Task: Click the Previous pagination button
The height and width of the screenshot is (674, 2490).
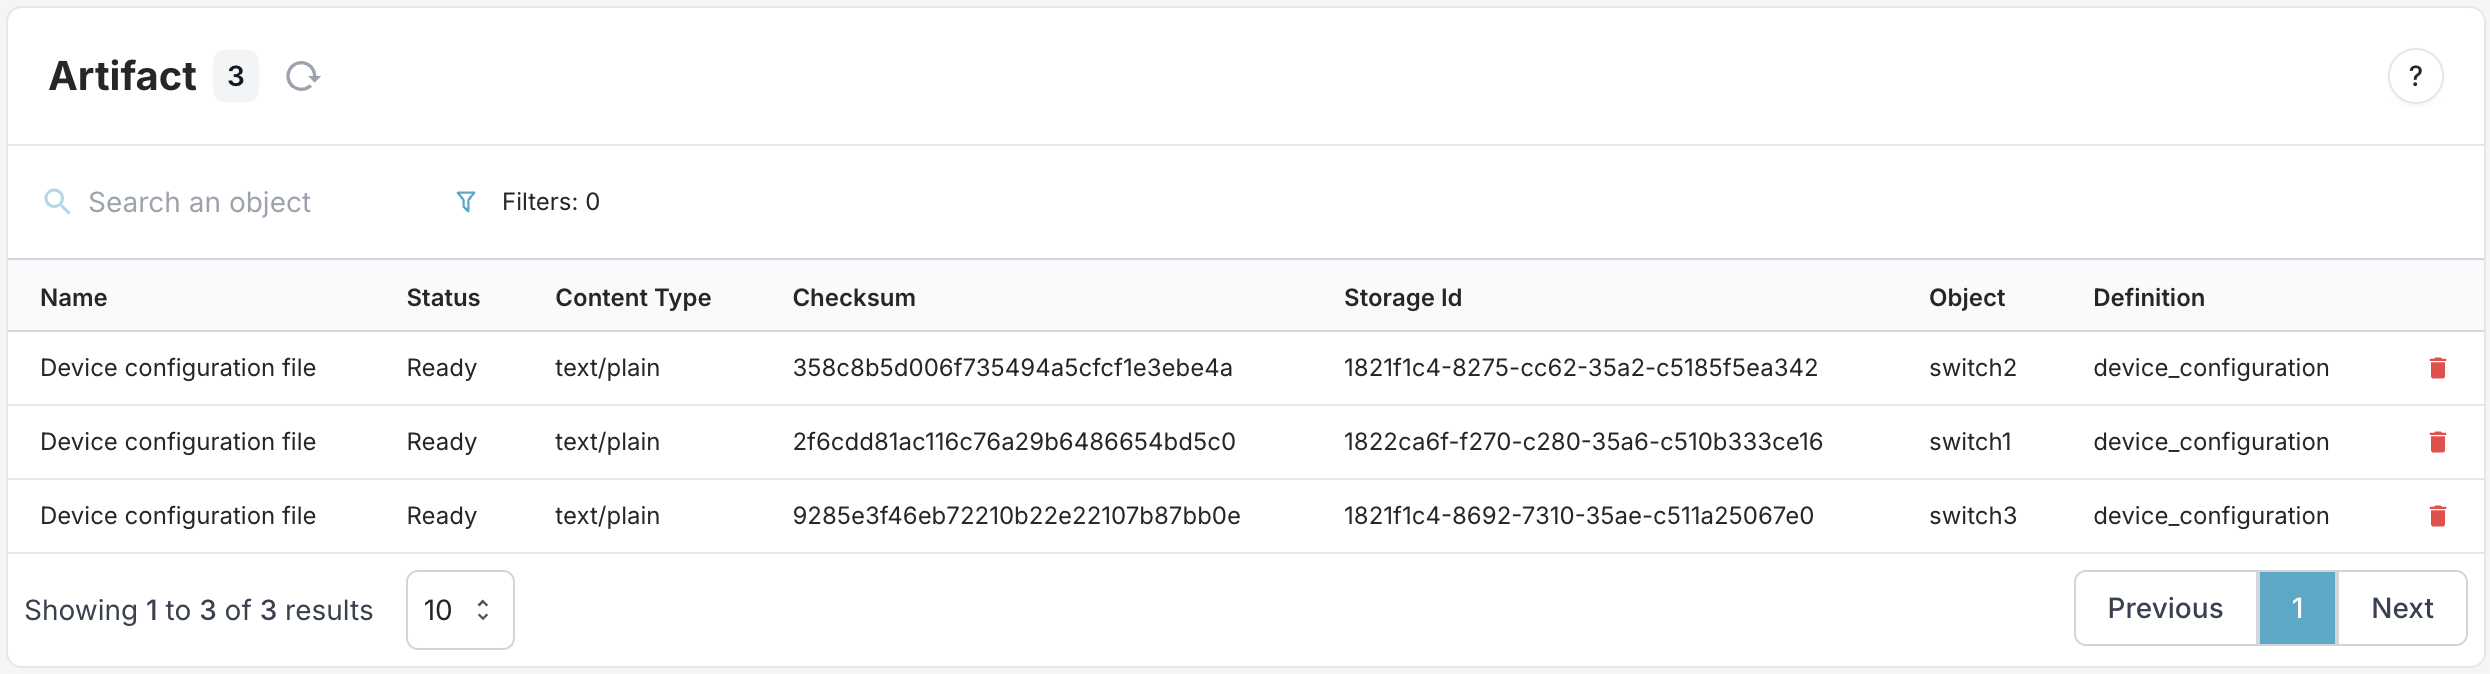Action: coord(2165,608)
